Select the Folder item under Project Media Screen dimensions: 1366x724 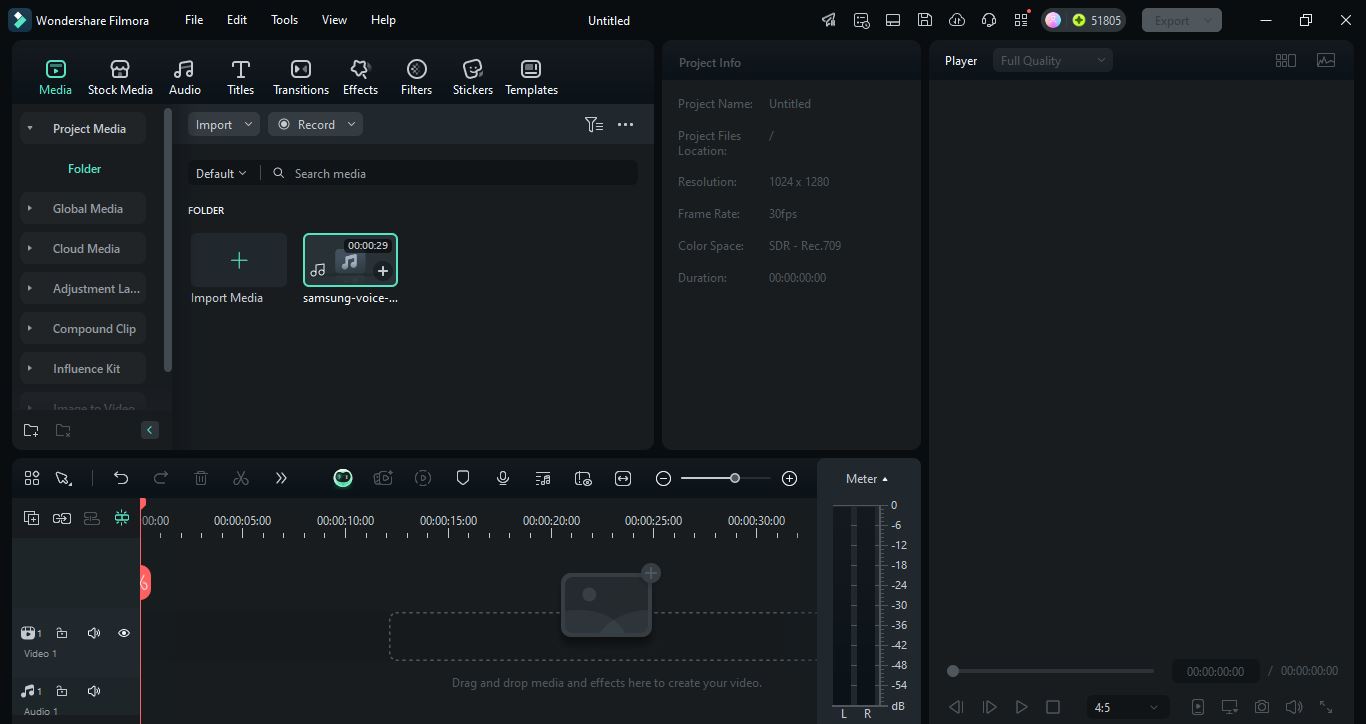(84, 168)
